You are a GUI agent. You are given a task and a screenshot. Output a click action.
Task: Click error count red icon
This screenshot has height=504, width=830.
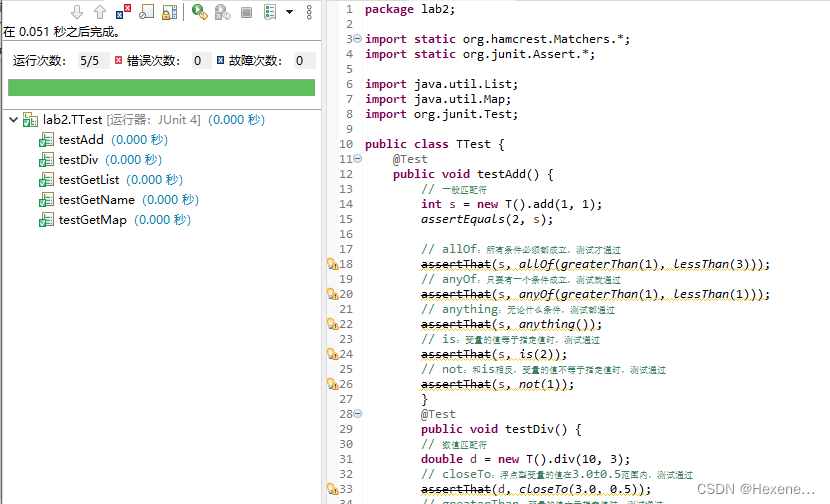(x=119, y=60)
